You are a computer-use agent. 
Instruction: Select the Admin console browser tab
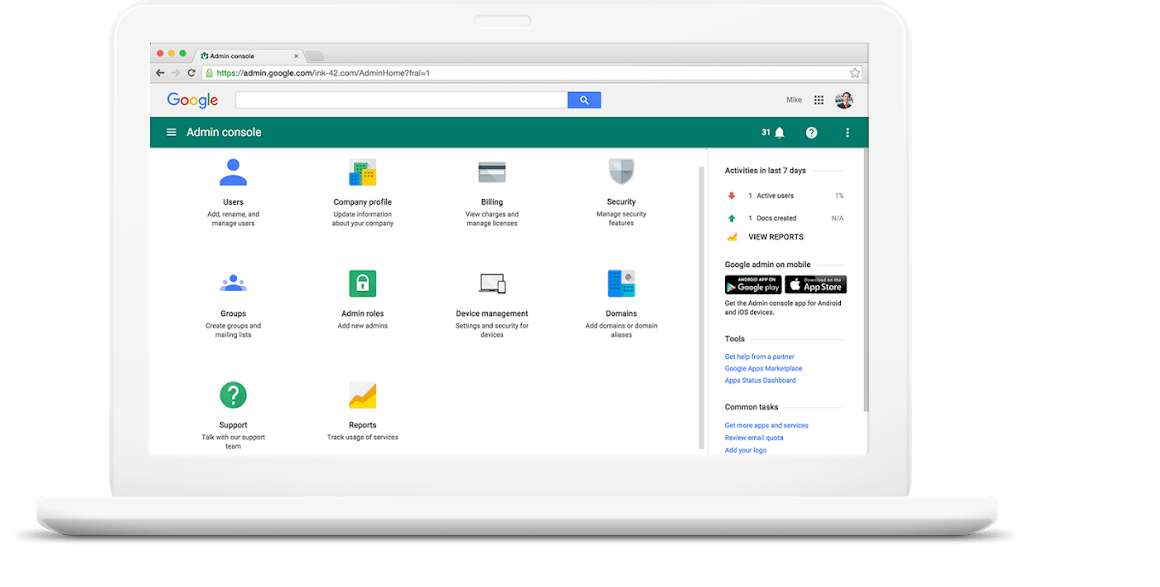(245, 56)
